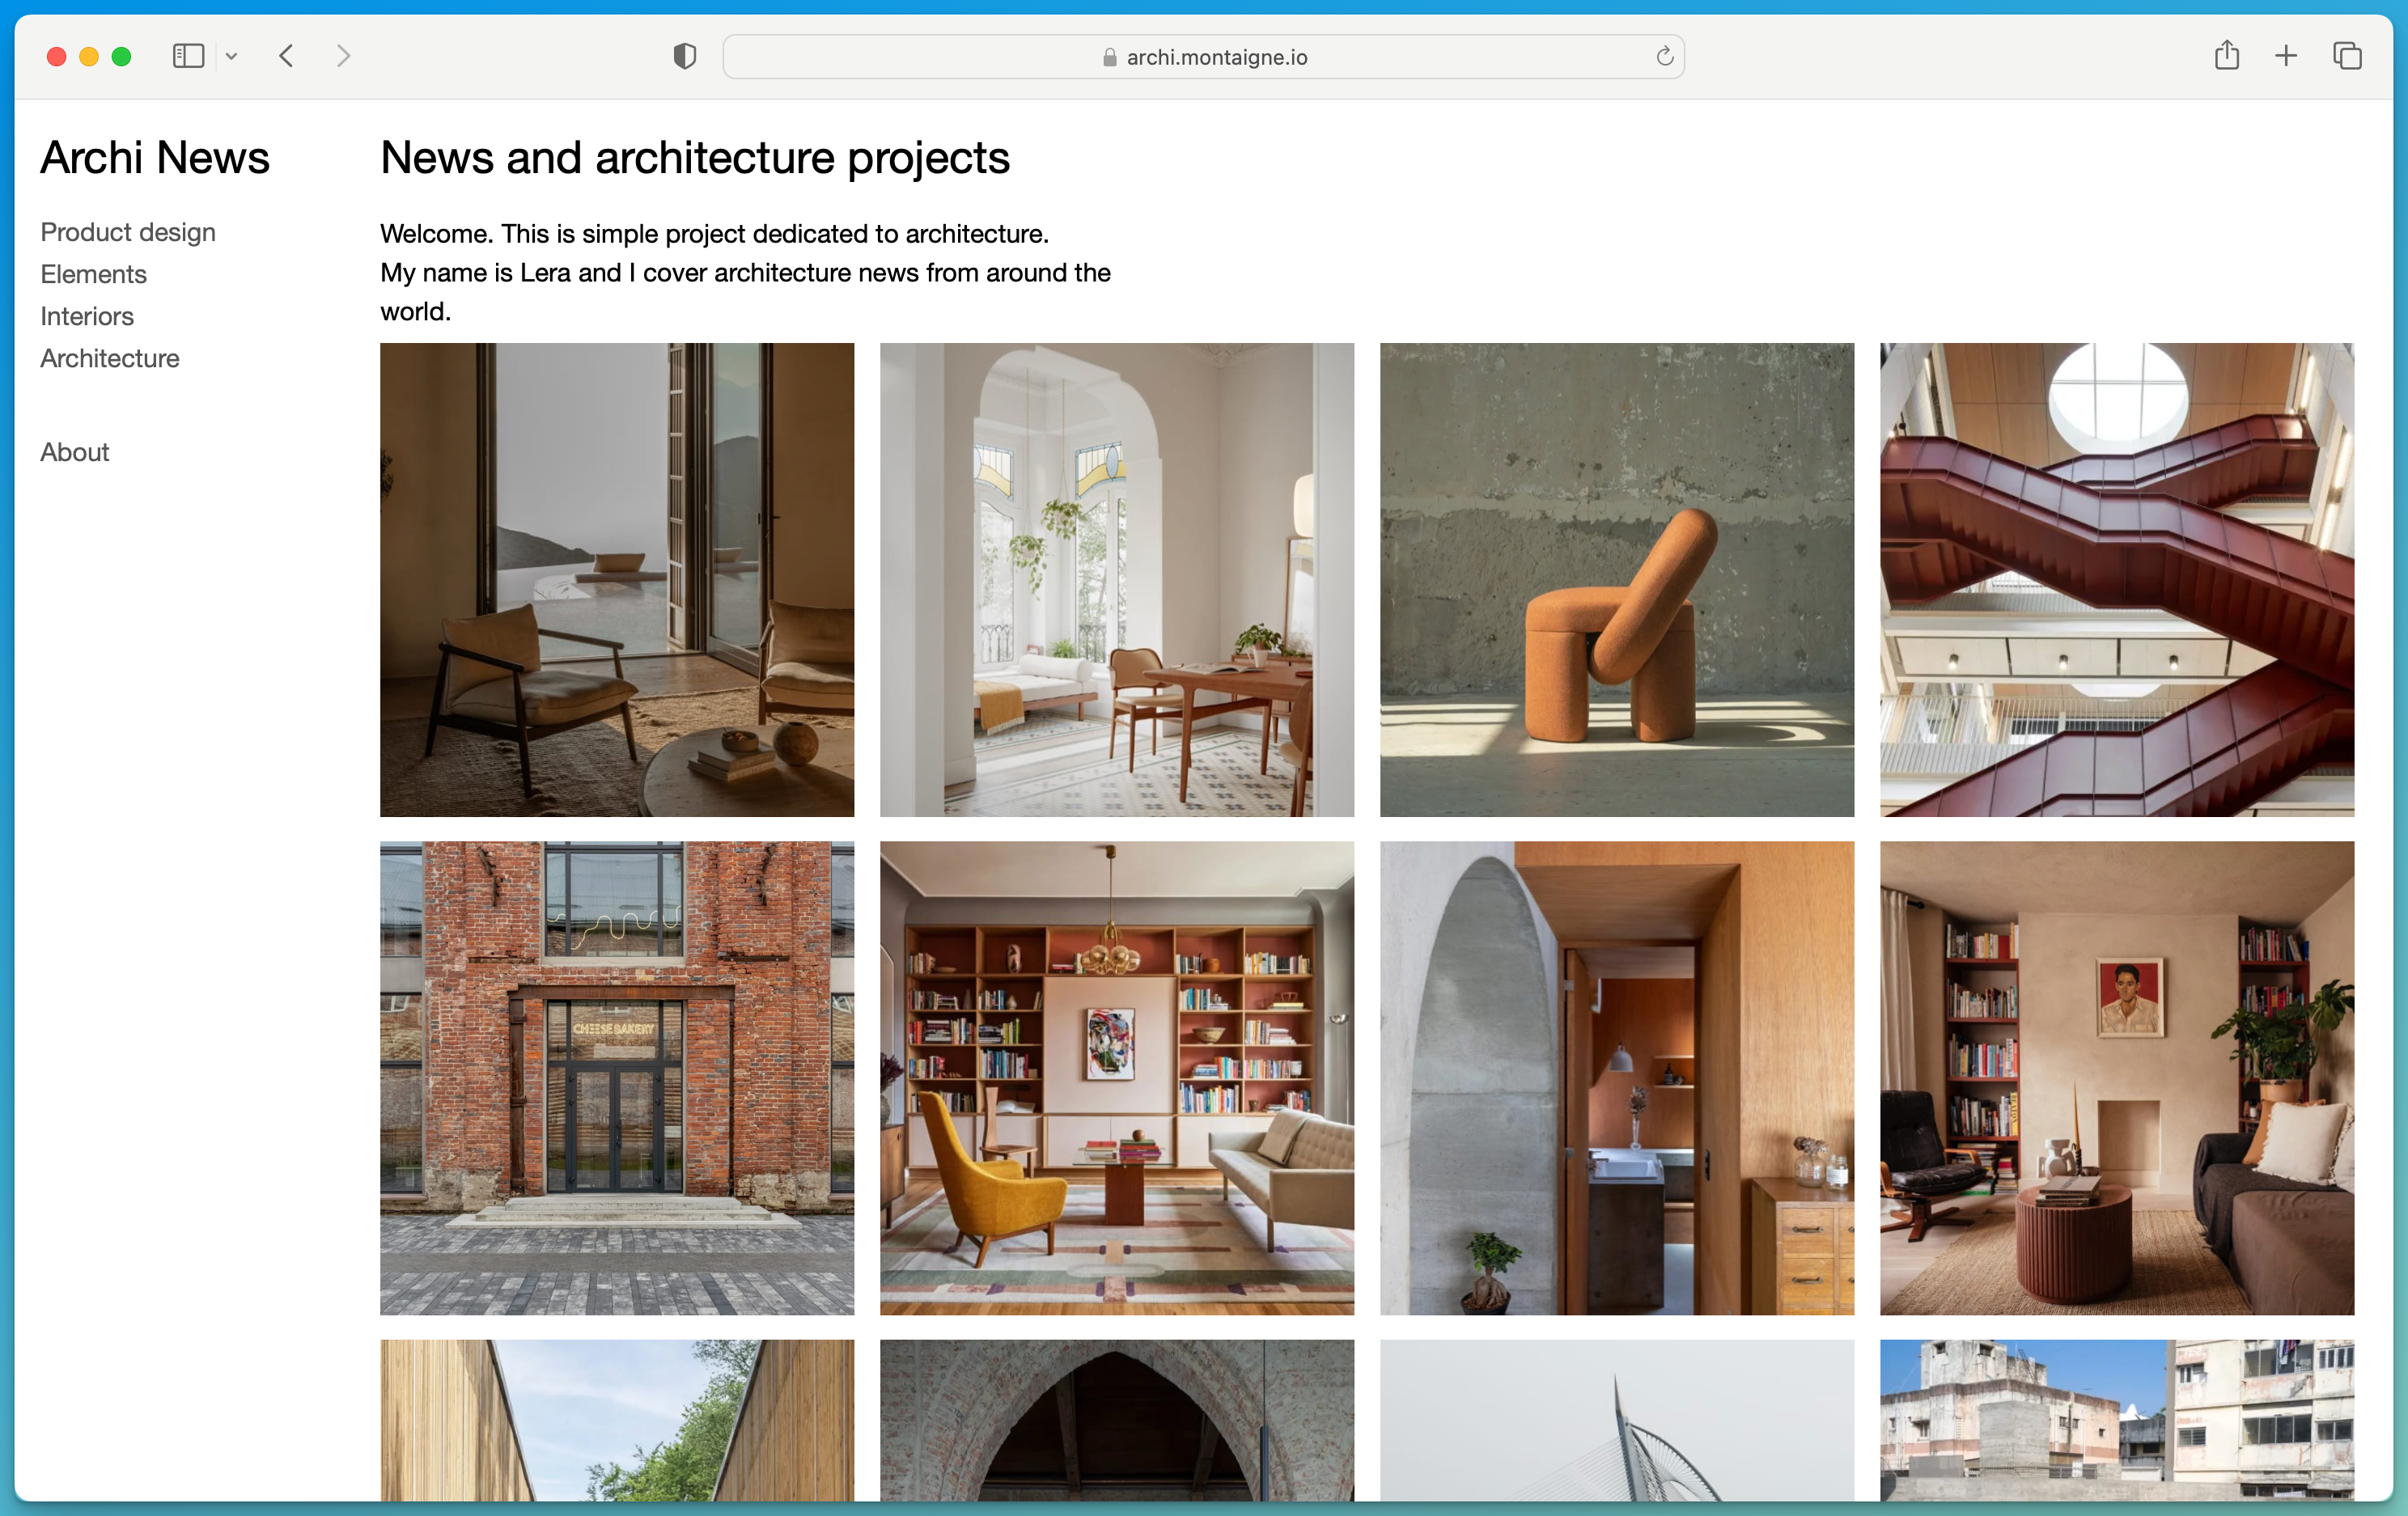Minimize window with yellow button
Image resolution: width=2408 pixels, height=1516 pixels.
click(x=89, y=56)
